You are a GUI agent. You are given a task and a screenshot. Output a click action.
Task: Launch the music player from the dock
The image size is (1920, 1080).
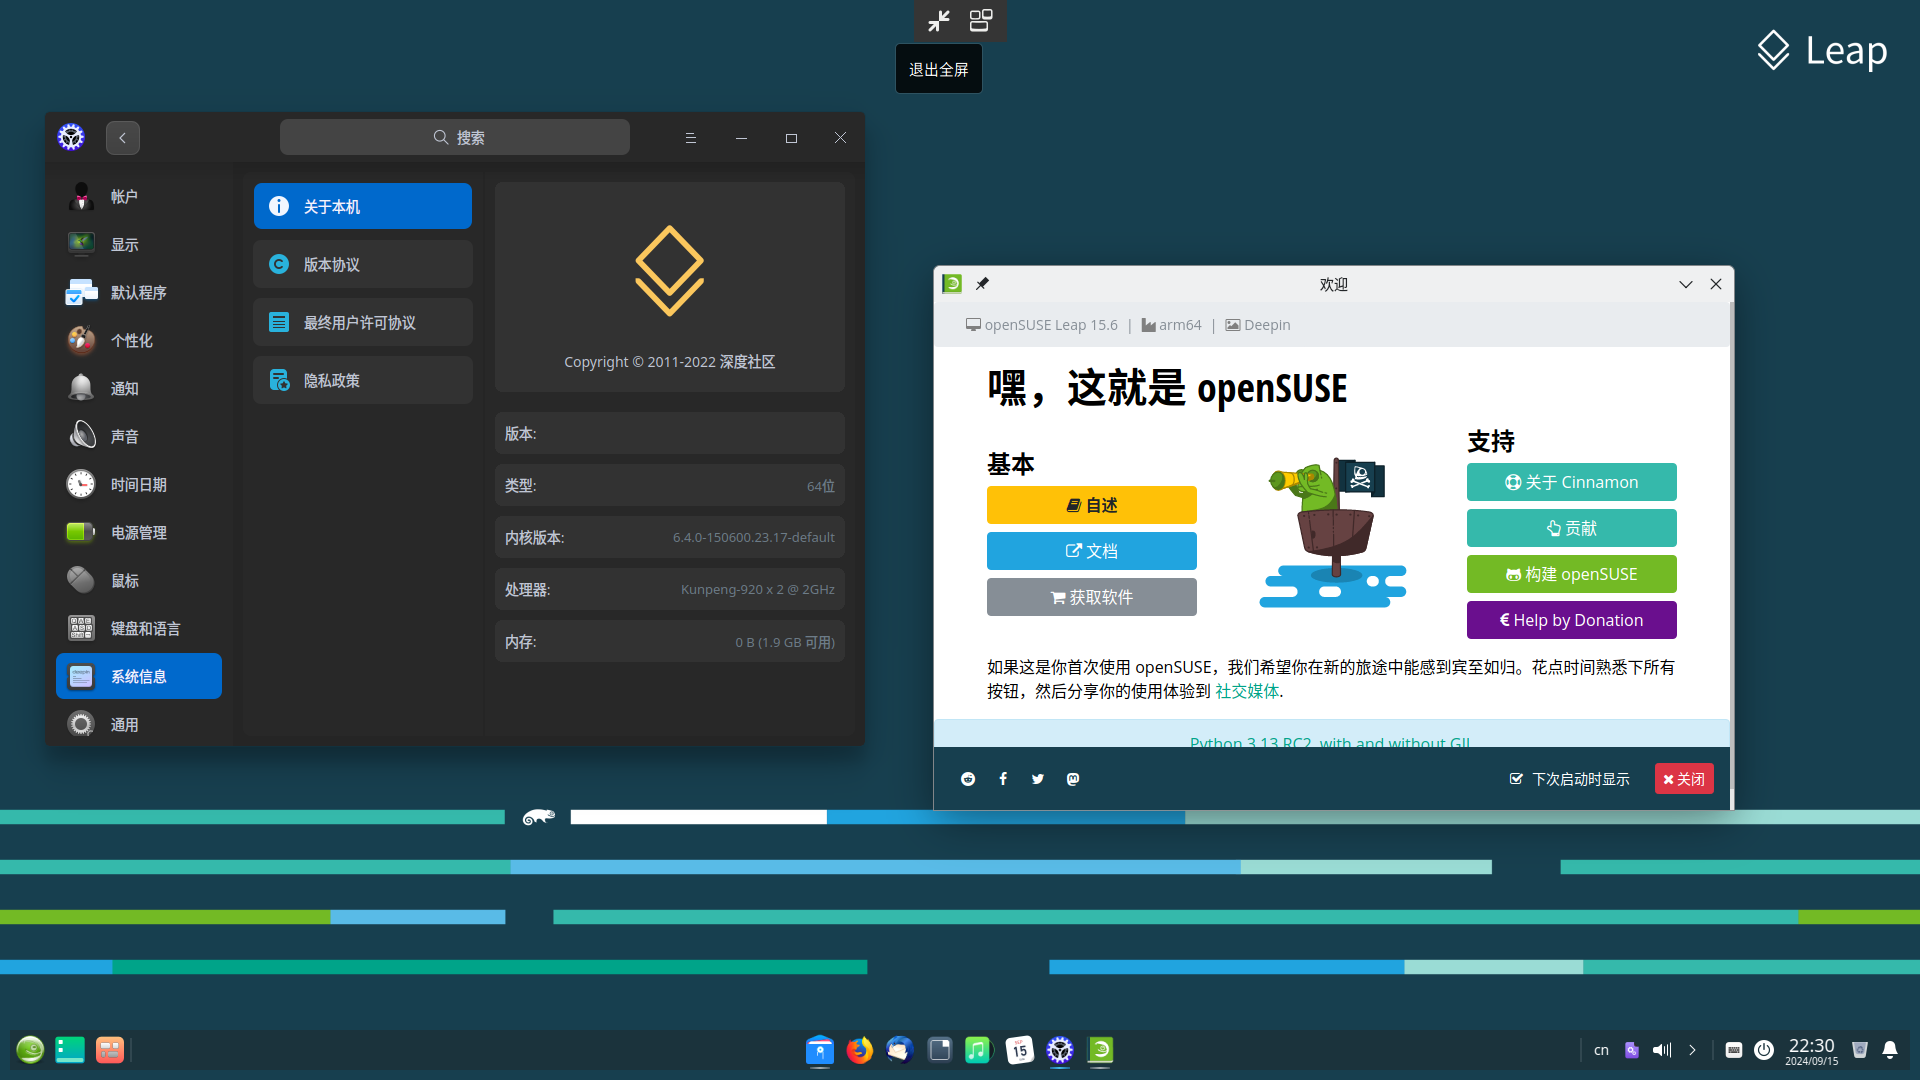(x=978, y=1050)
